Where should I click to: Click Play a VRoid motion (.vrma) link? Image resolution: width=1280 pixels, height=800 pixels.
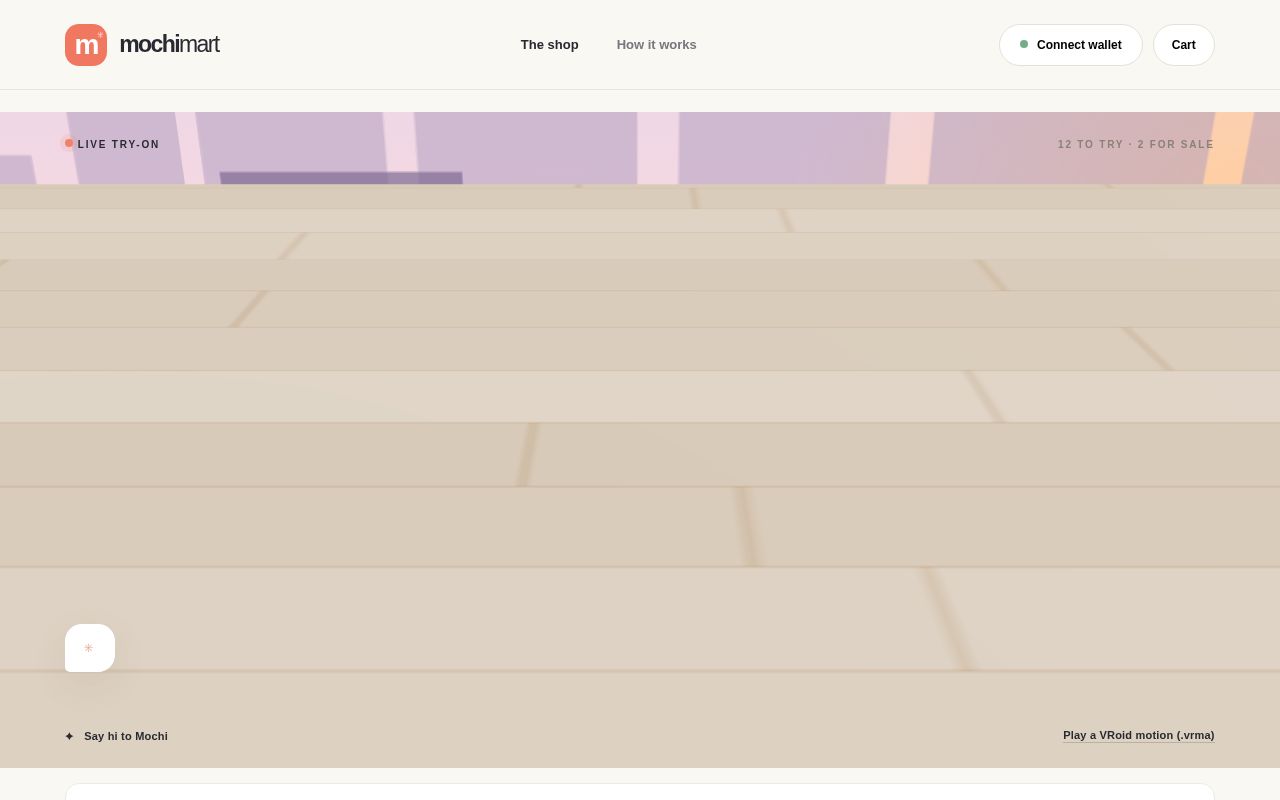[x=1138, y=735]
